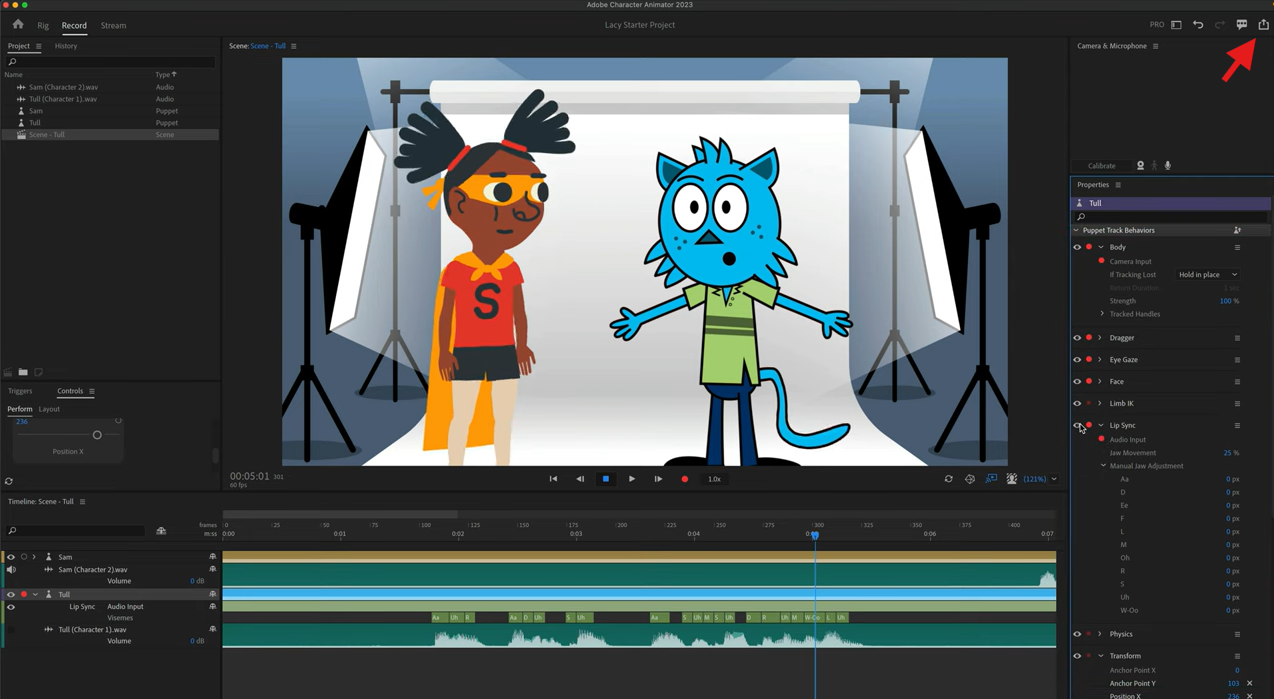
Task: Click the Project panel search field
Action: click(x=110, y=62)
